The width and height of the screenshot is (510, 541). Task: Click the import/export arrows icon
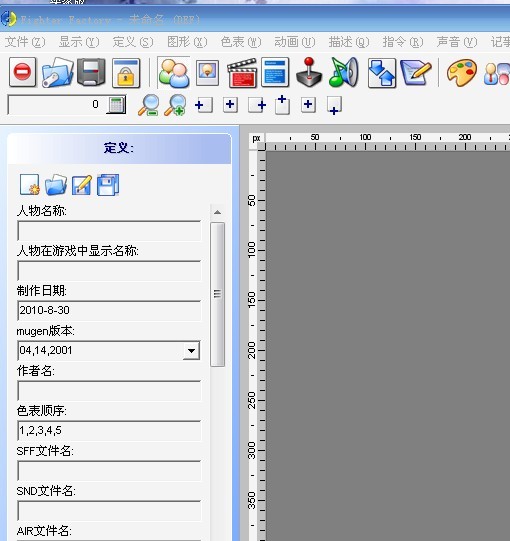click(382, 73)
